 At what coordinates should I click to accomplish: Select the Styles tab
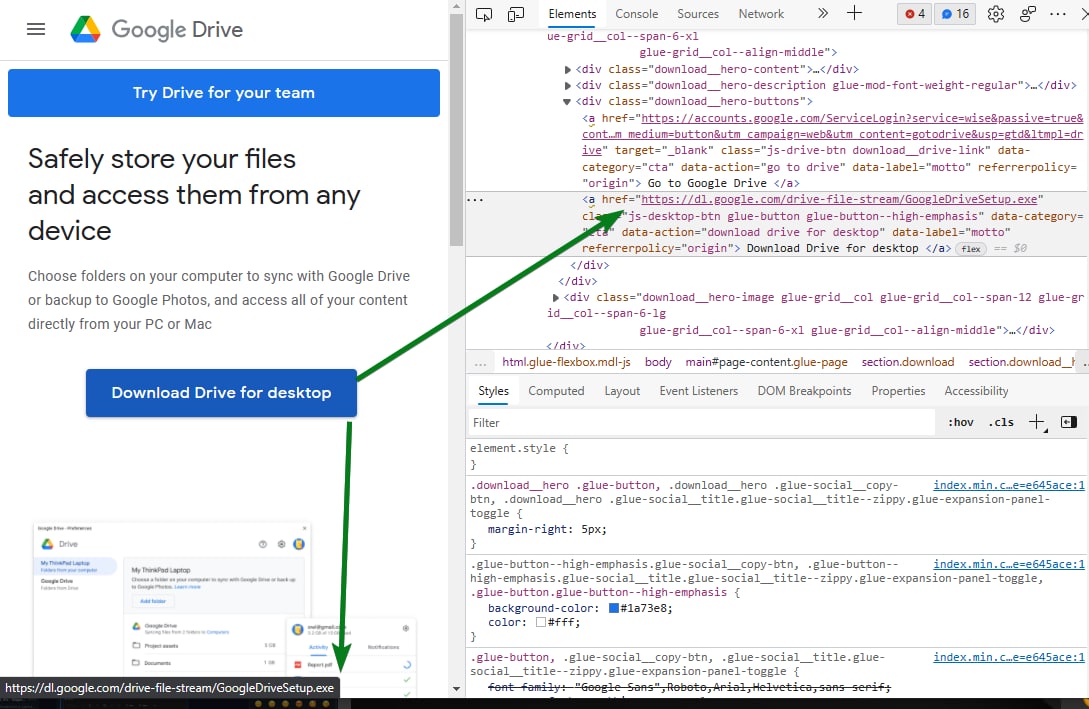tap(493, 391)
